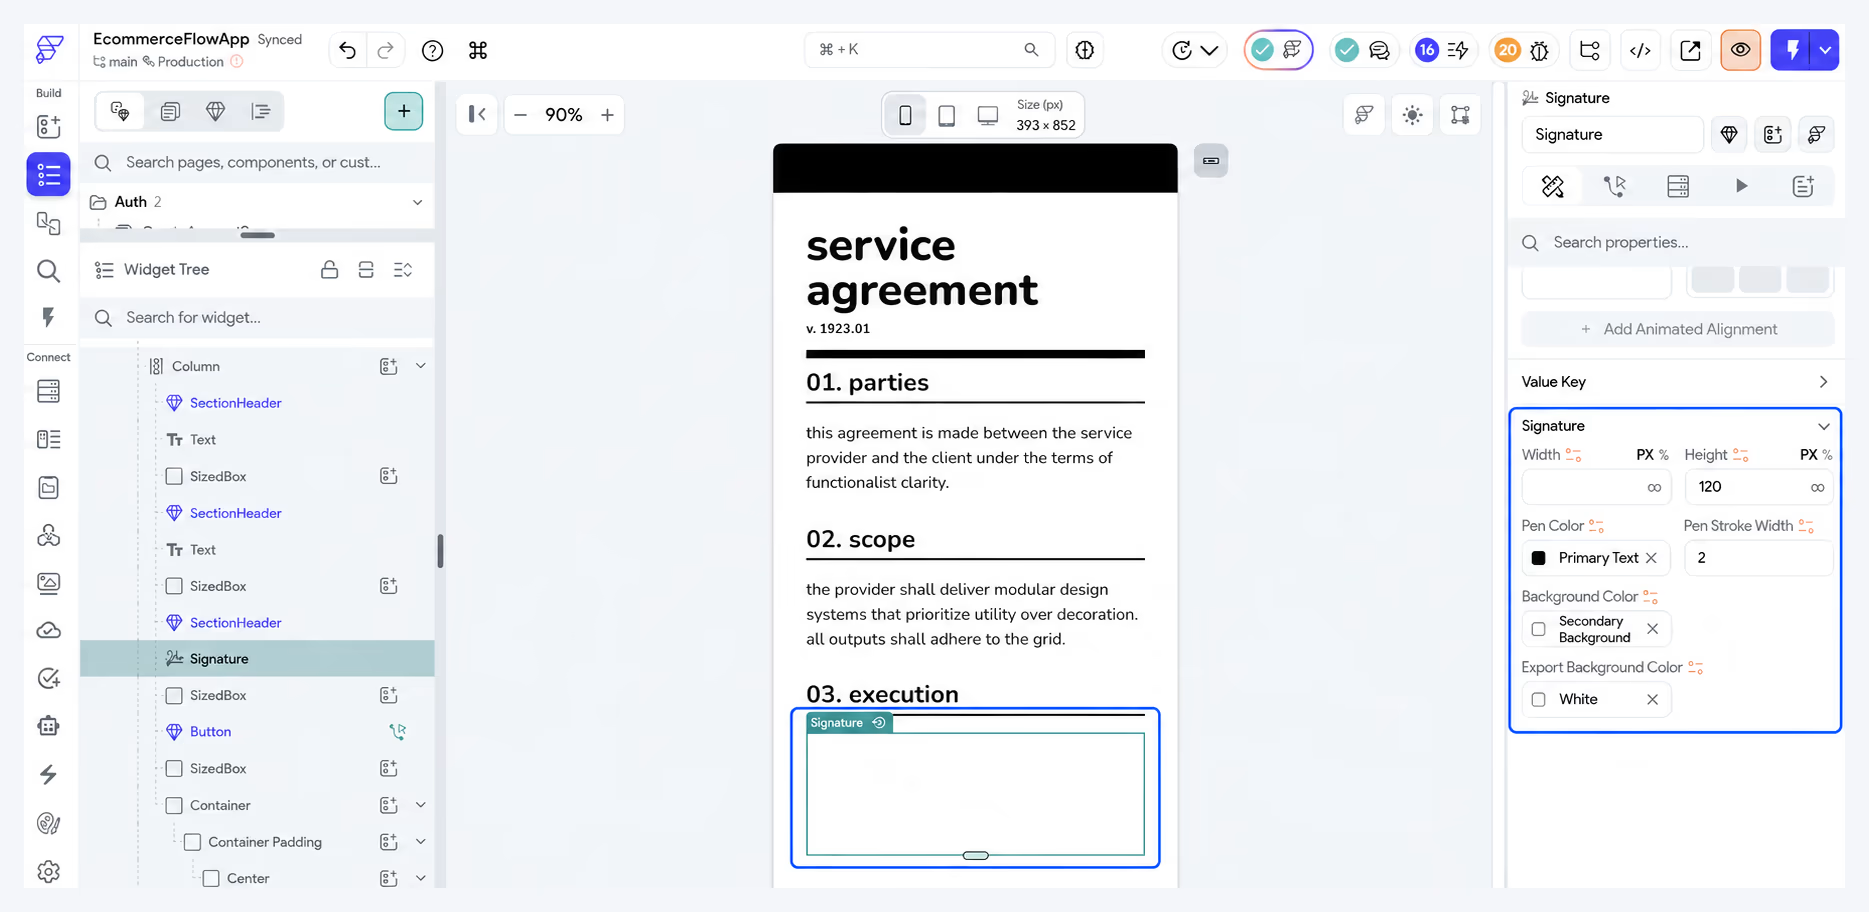Open Secondary Background color swatch
This screenshot has height=912, width=1869.
(1539, 629)
